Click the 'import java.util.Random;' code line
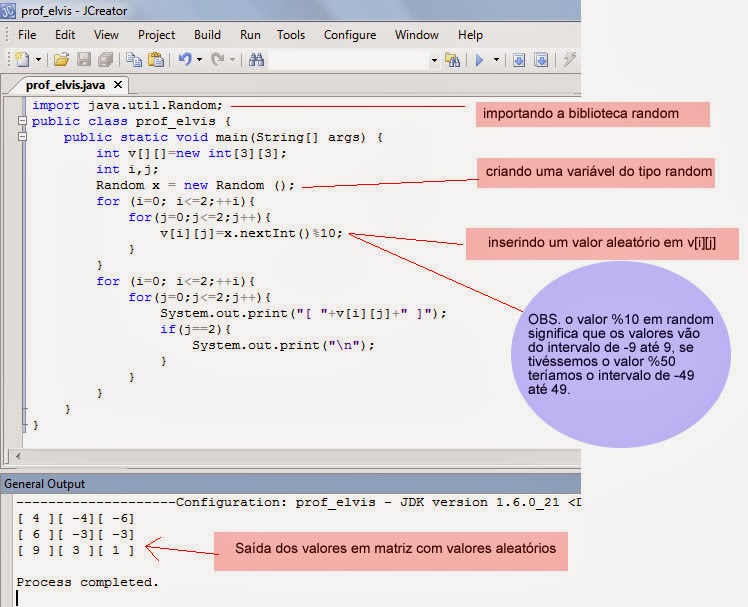 [127, 105]
